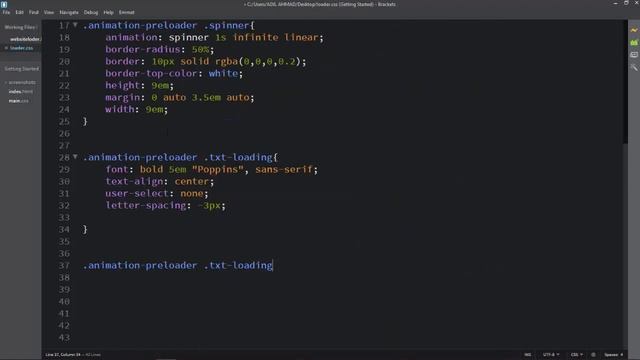Click the 'text-align' property on line 30
The image size is (640, 360).
pyautogui.click(x=134, y=181)
